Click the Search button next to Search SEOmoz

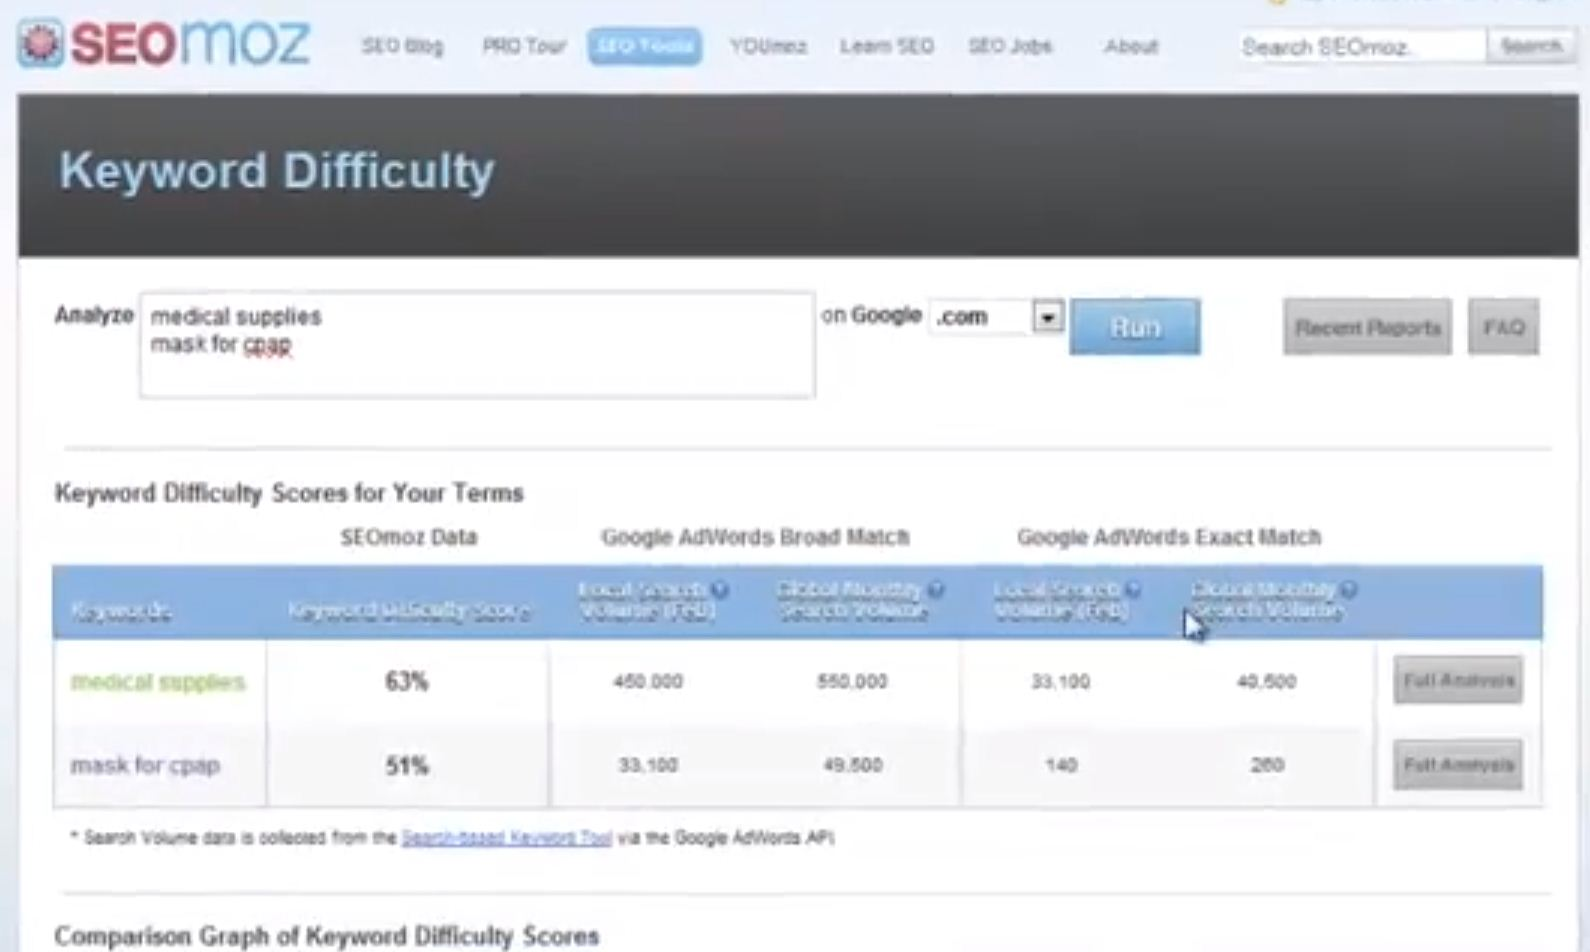tap(1531, 46)
